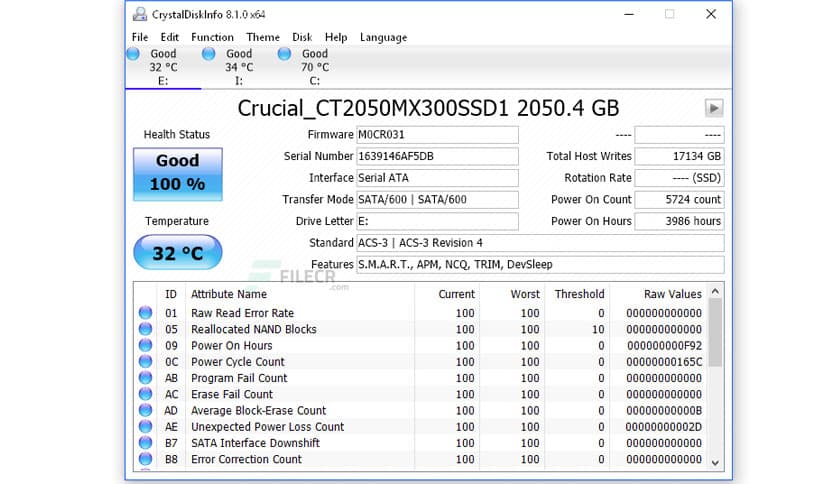The height and width of the screenshot is (484, 836).
Task: Click the Transfer Mode field SATA/600
Action: (437, 199)
